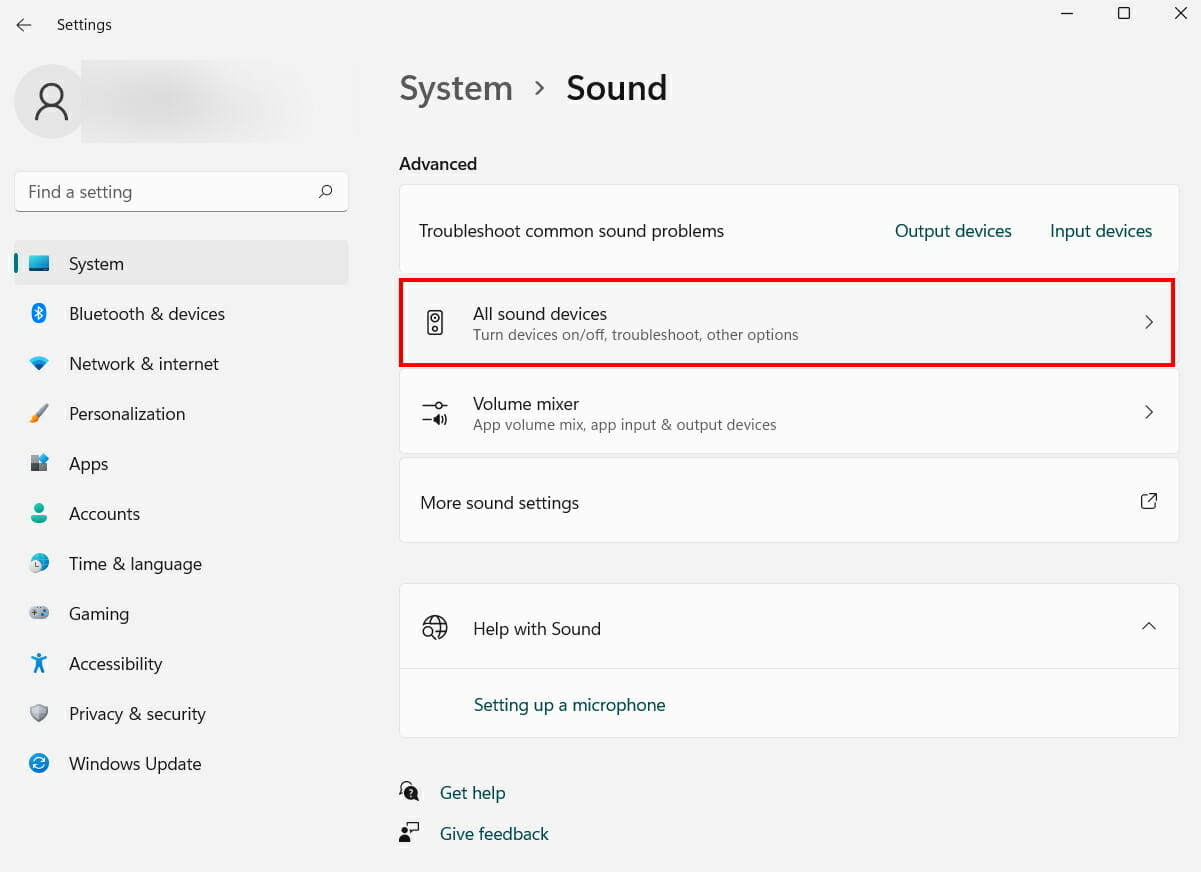
Task: Click the Get help headset icon
Action: pos(409,792)
